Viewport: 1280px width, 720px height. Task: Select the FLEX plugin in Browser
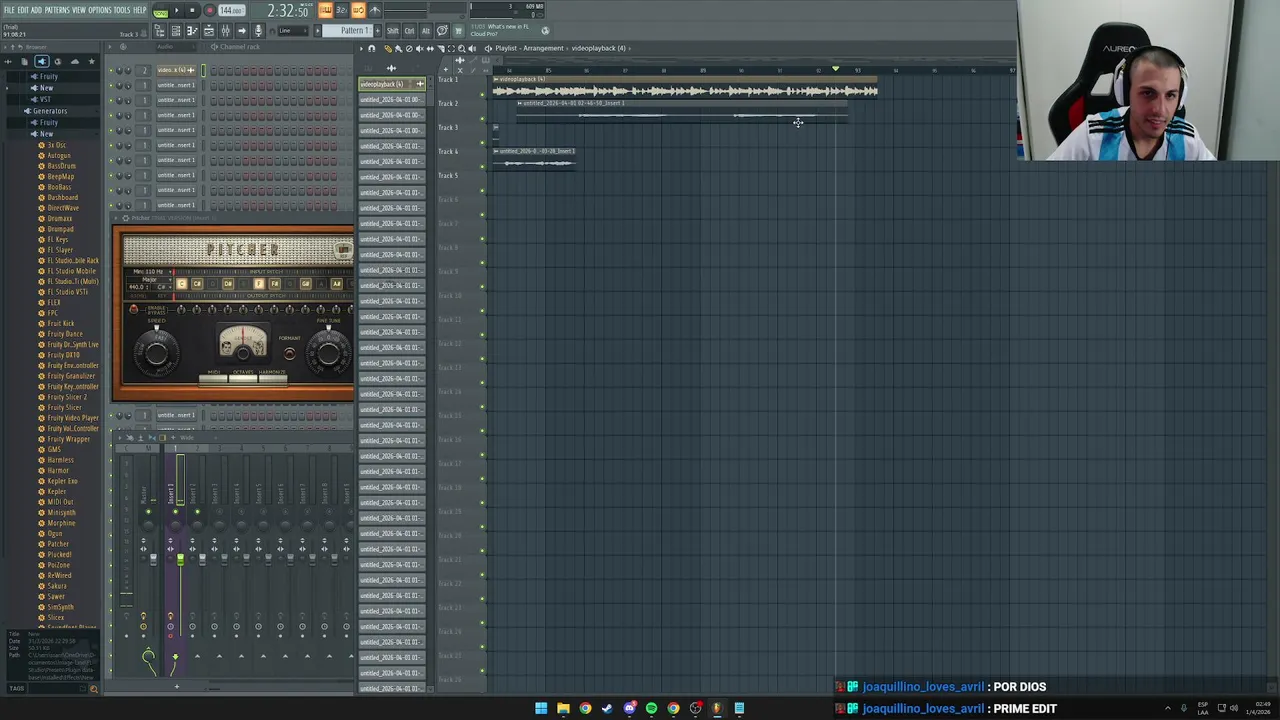(x=54, y=302)
